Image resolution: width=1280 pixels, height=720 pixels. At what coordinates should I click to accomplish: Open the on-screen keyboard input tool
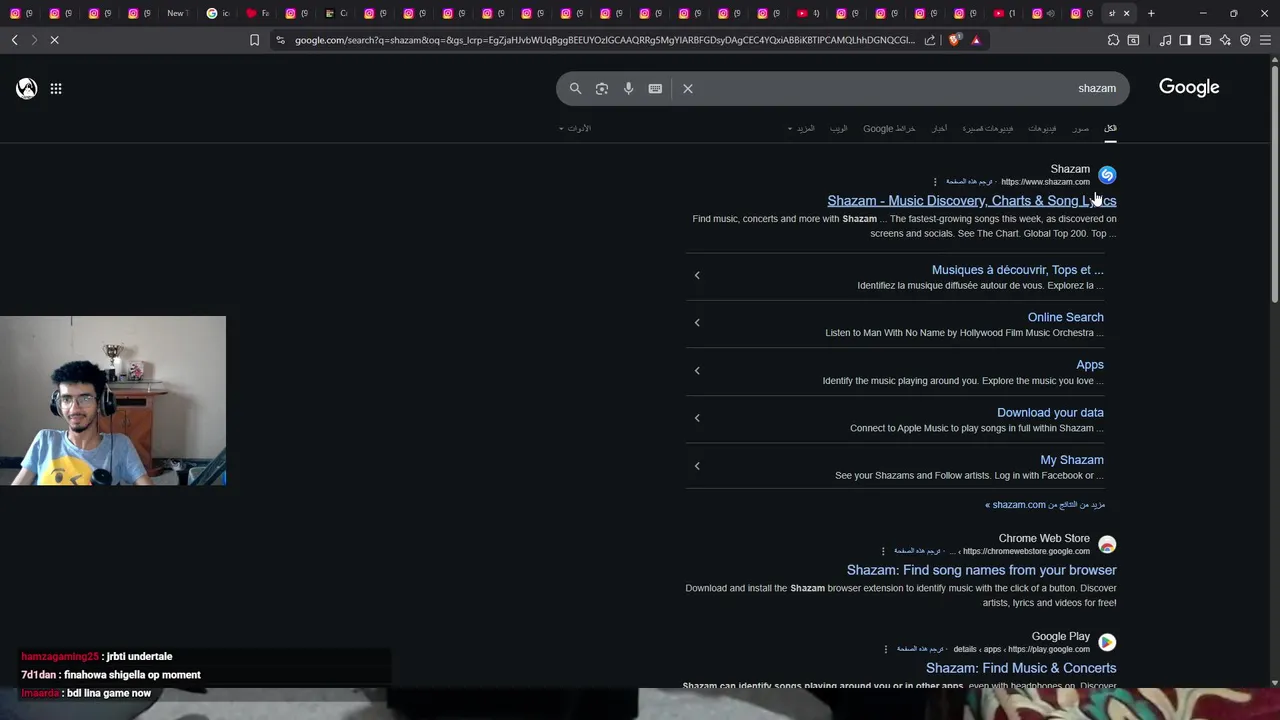(655, 88)
